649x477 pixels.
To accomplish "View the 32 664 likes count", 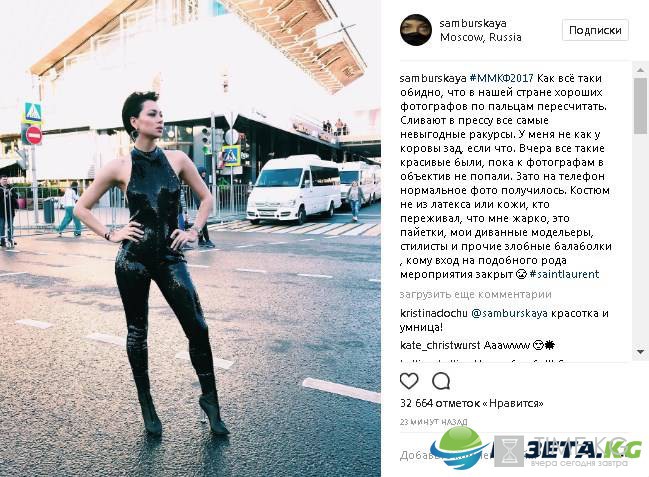I will (x=471, y=403).
